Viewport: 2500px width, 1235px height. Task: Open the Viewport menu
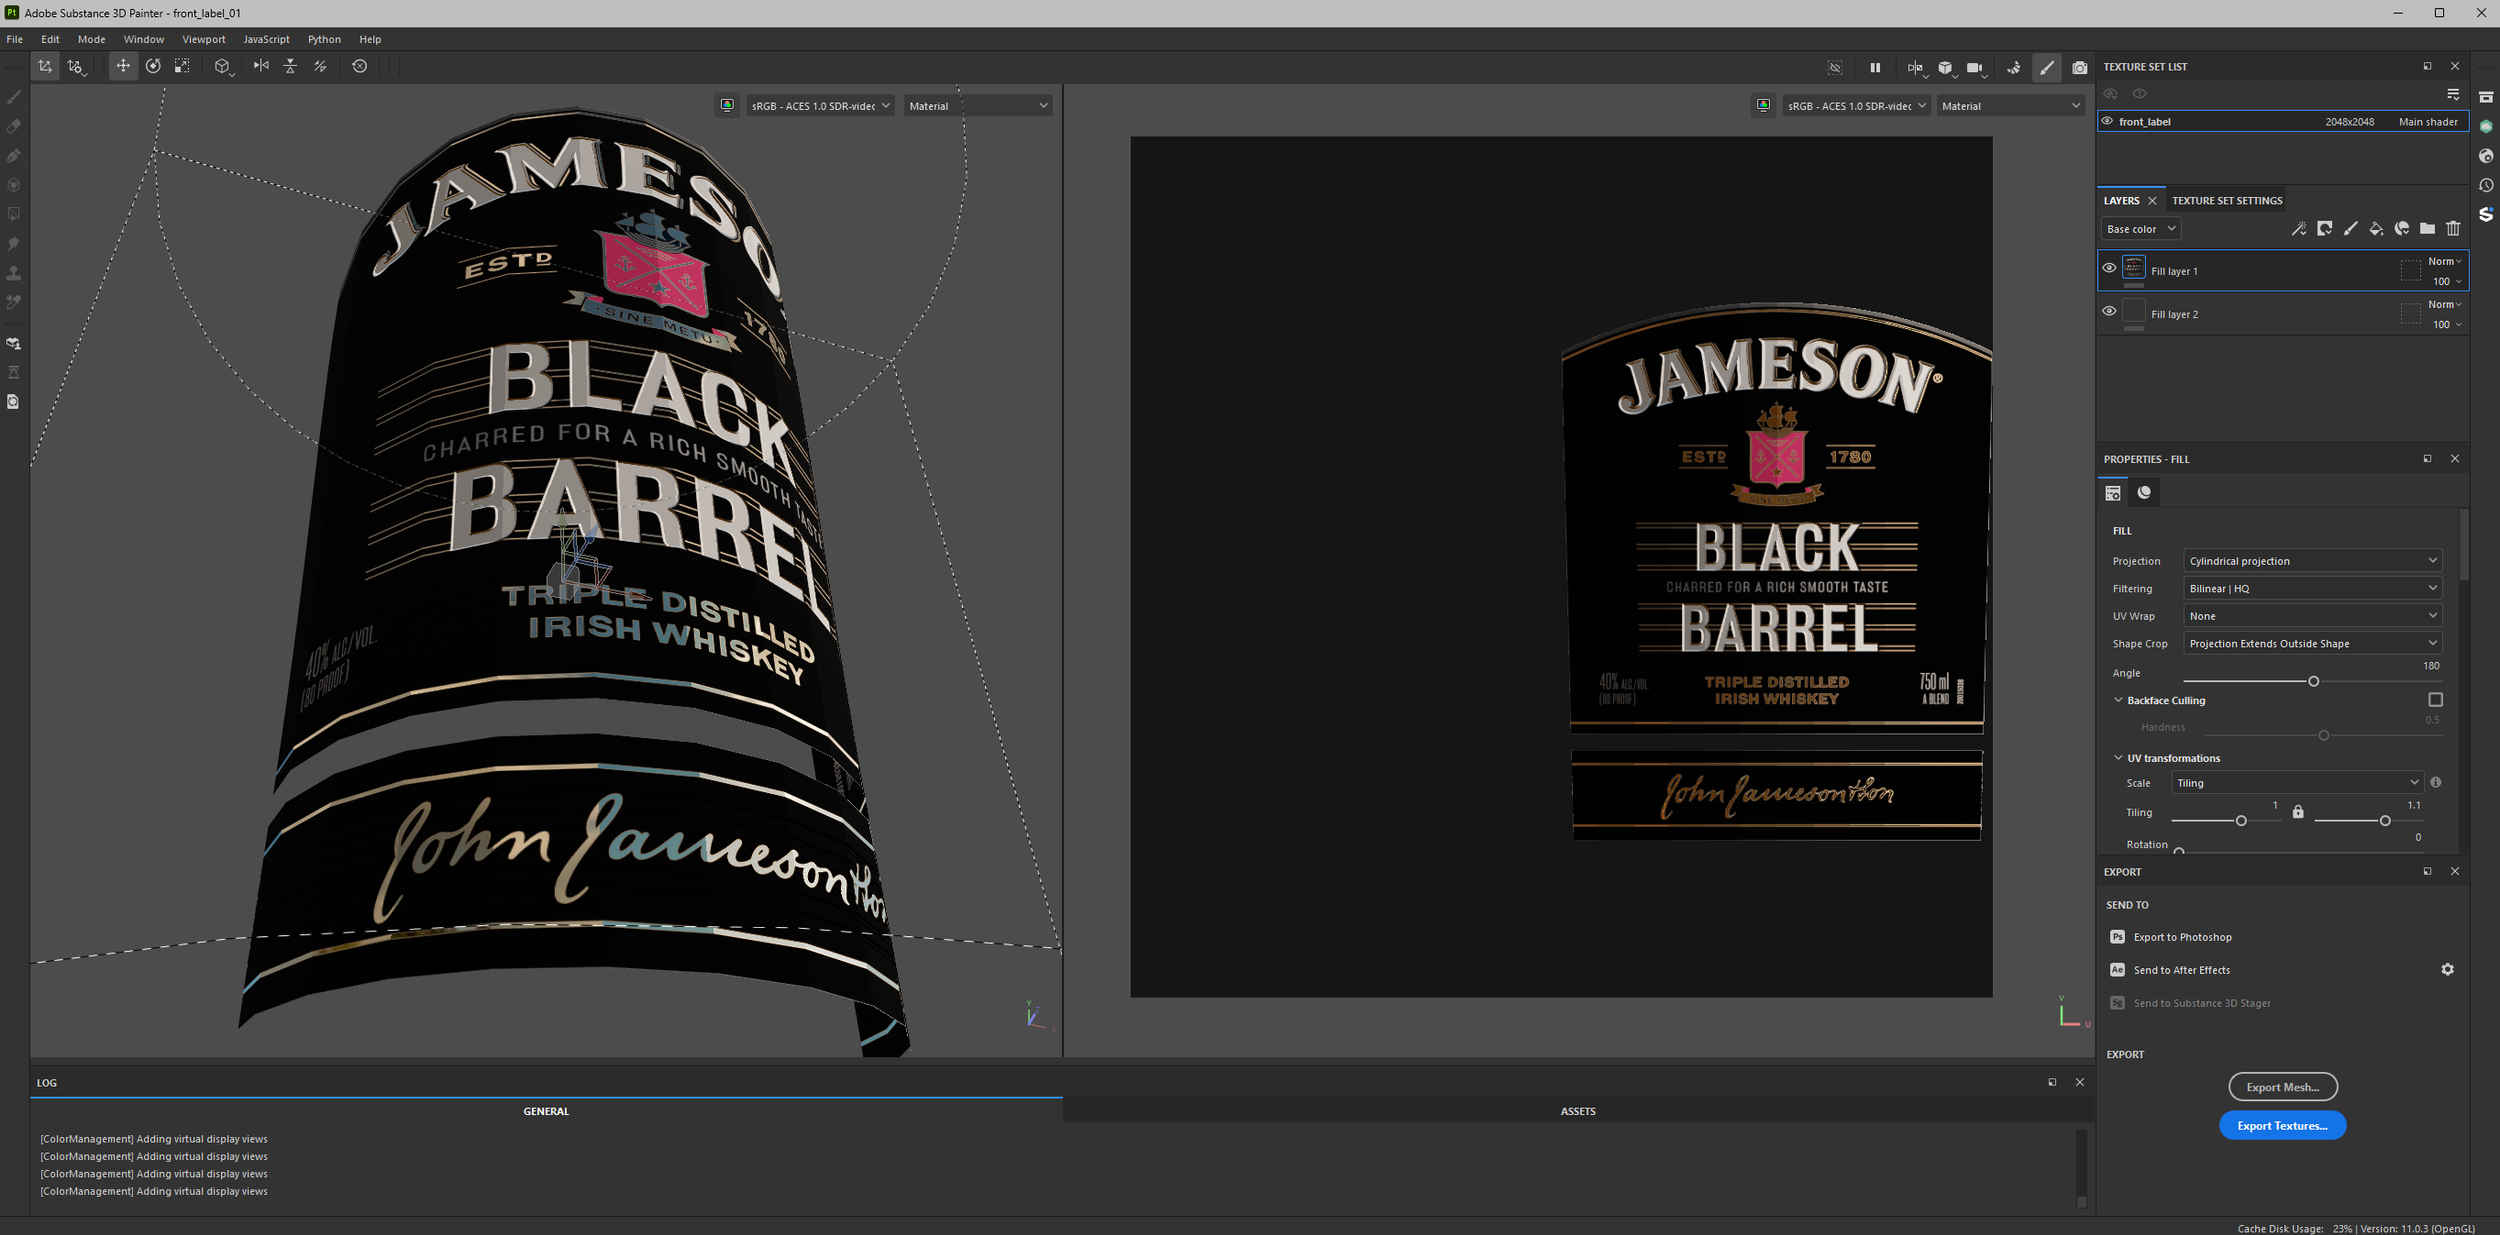(x=204, y=39)
